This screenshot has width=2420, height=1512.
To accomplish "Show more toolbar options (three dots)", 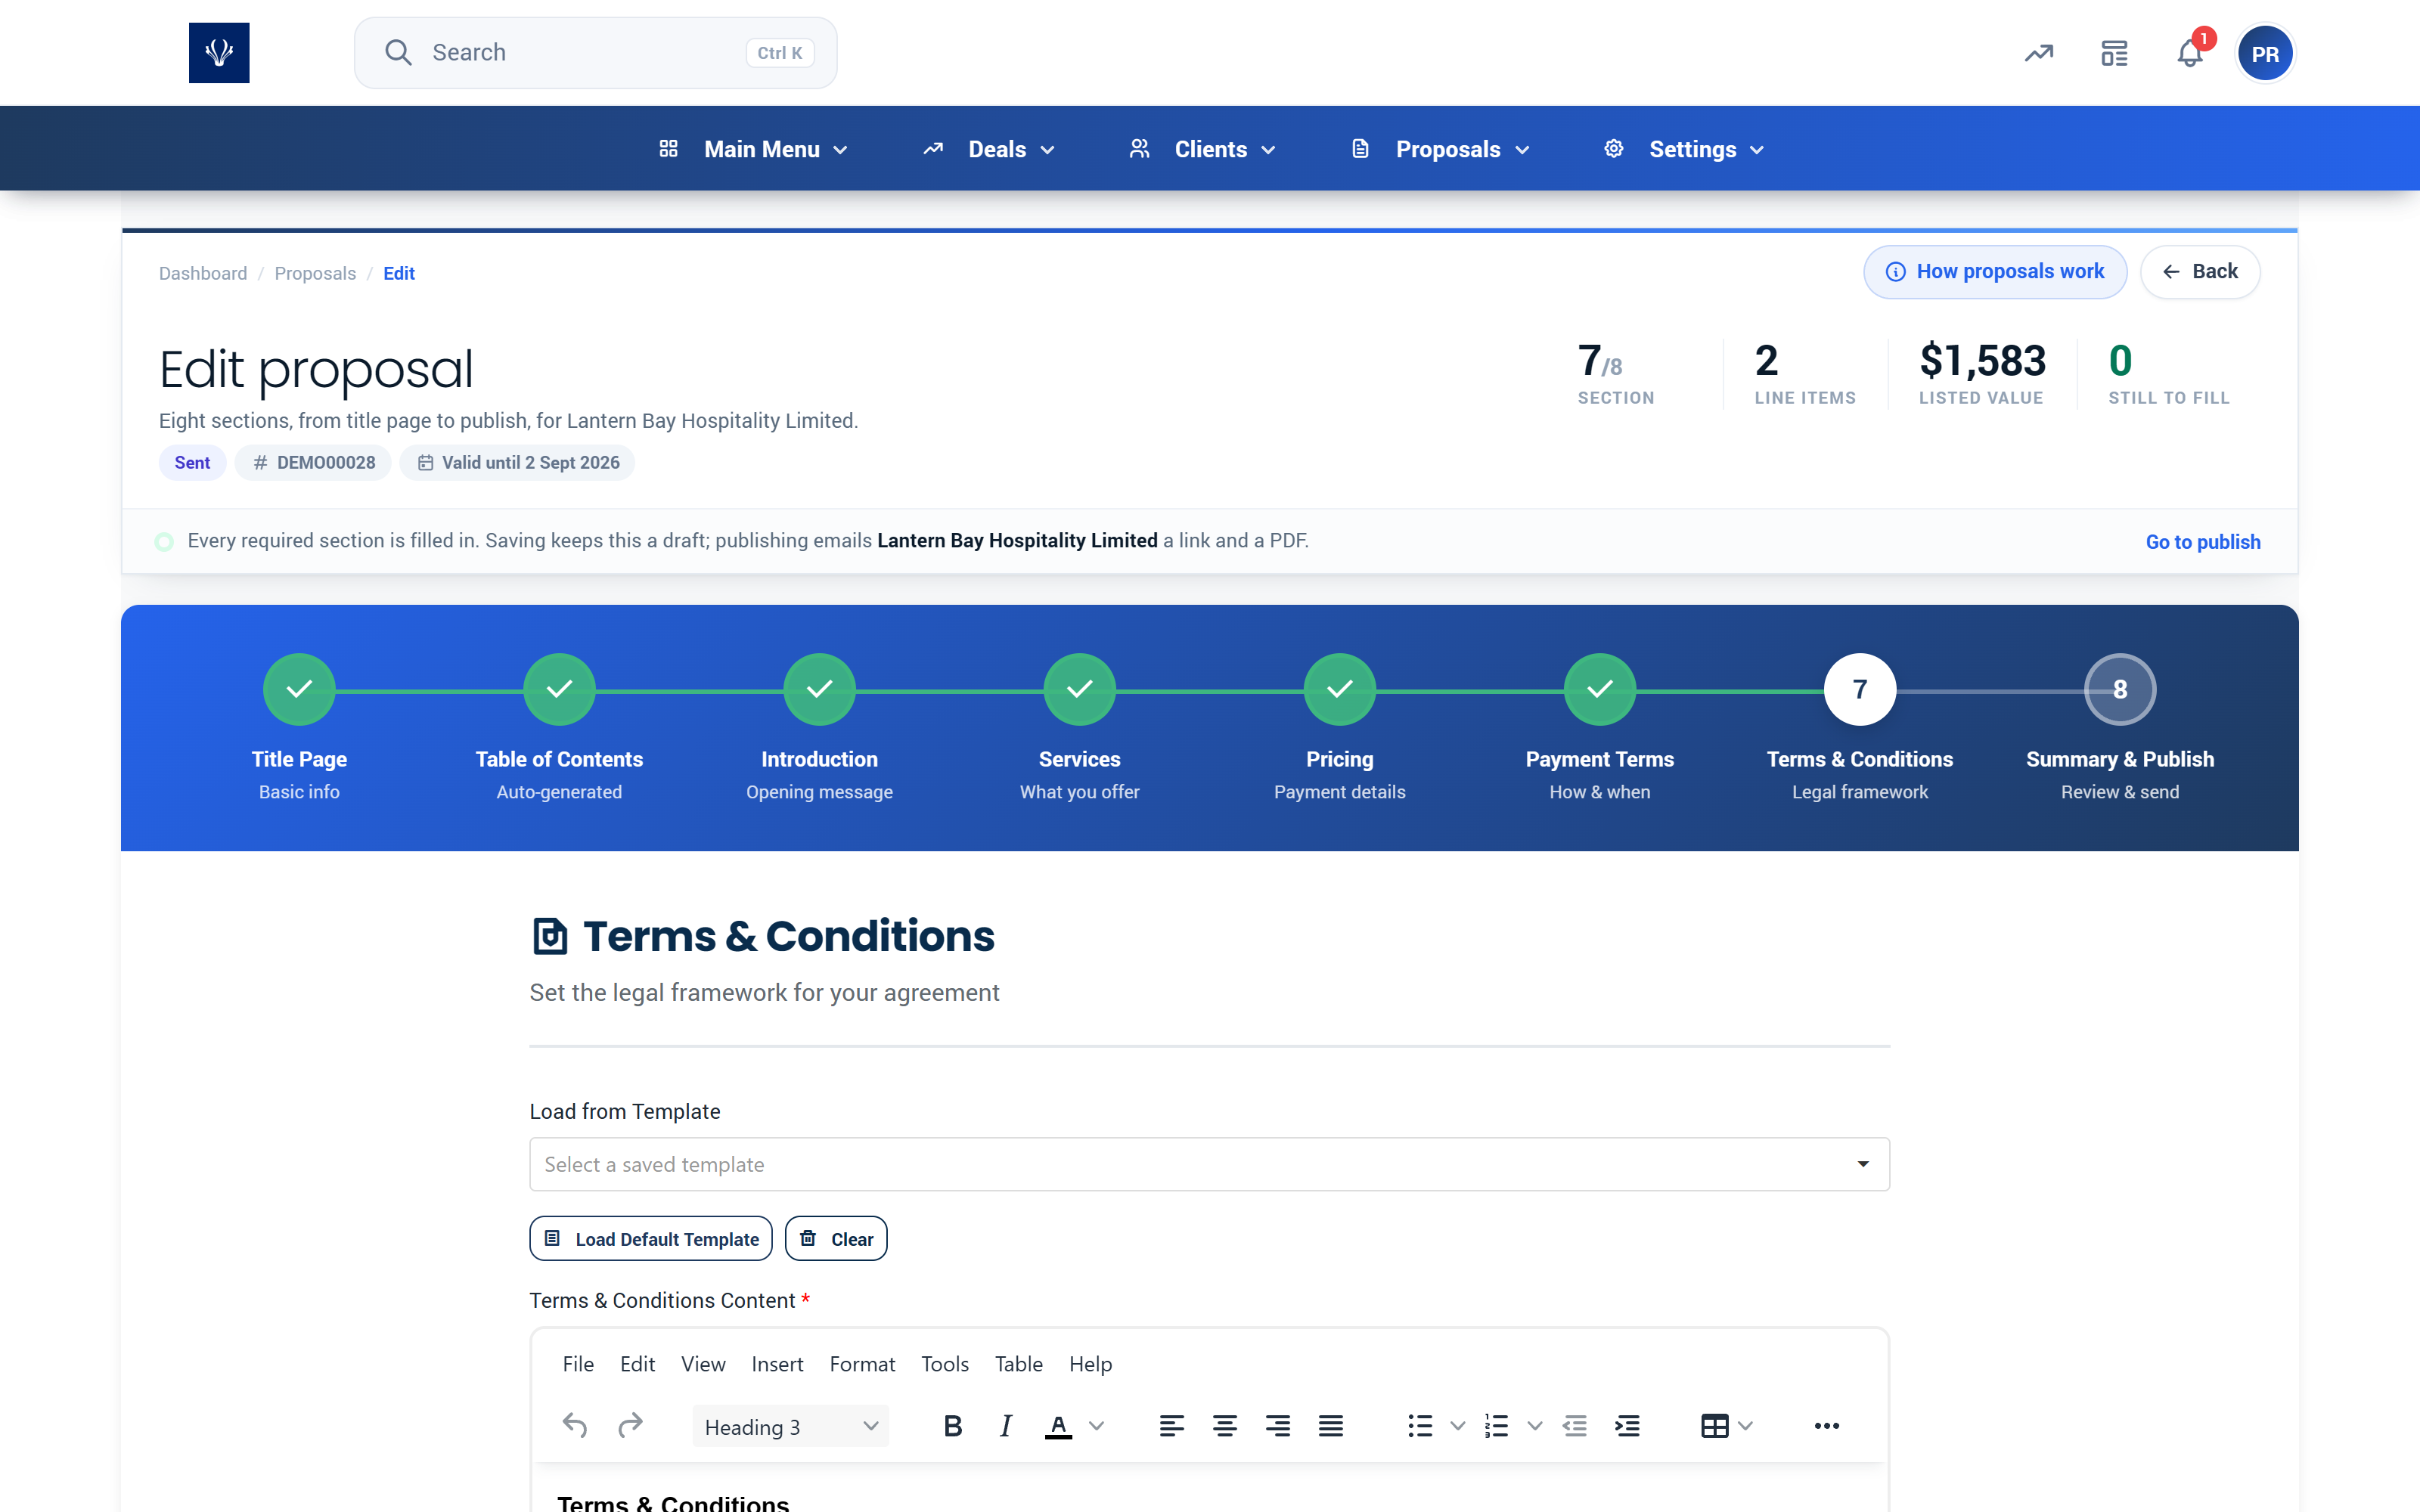I will [x=1826, y=1426].
